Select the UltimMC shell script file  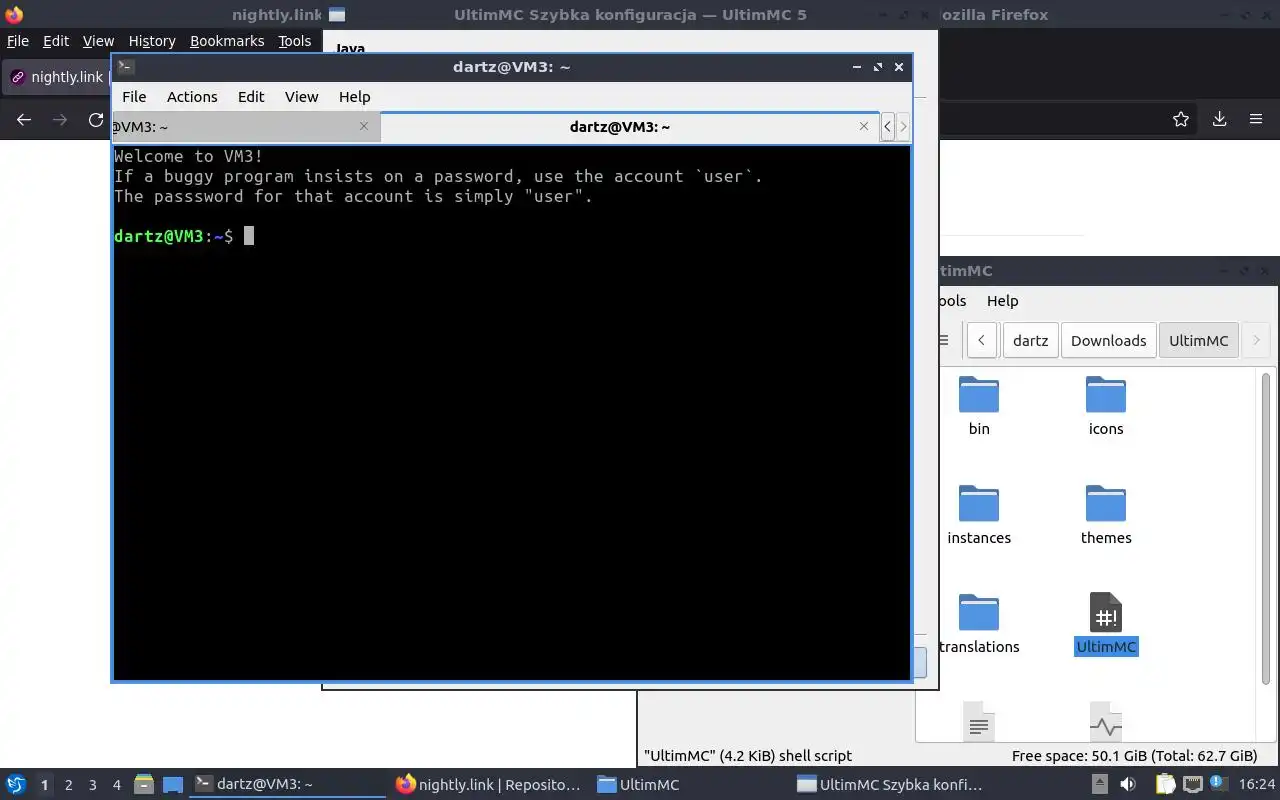1106,624
